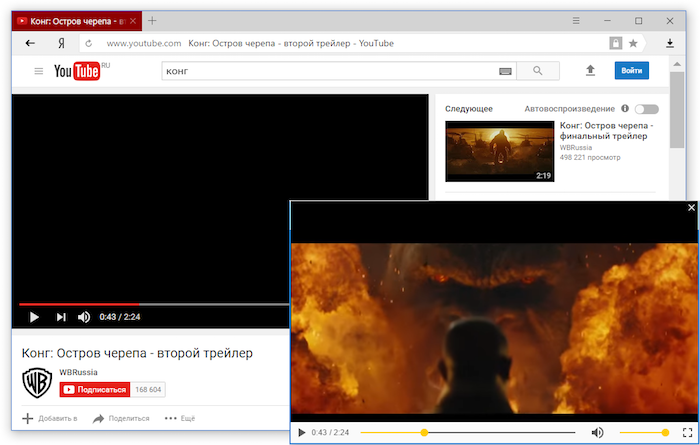Mute sound in the pop-out player
The width and height of the screenshot is (700, 445).
point(597,433)
